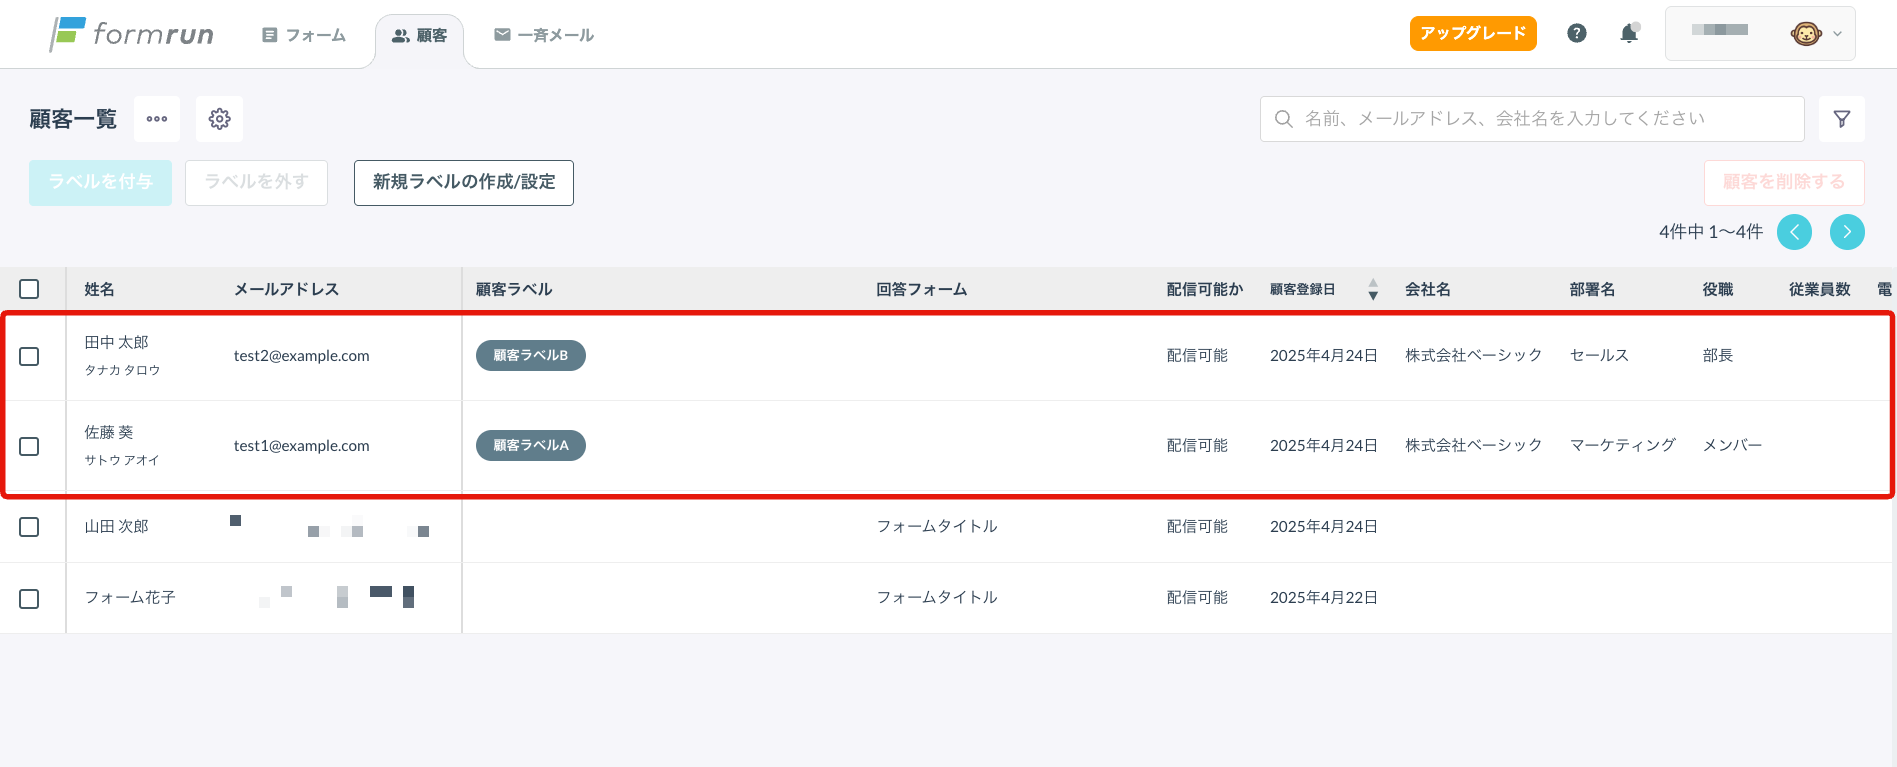
Task: Open customer list settings gear
Action: click(220, 119)
